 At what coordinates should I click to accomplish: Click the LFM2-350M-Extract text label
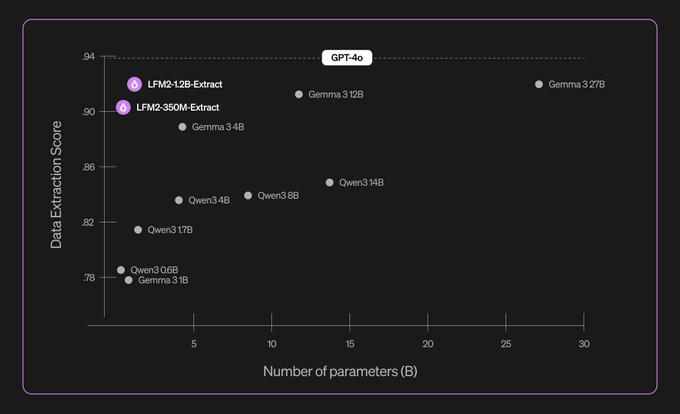tap(177, 107)
